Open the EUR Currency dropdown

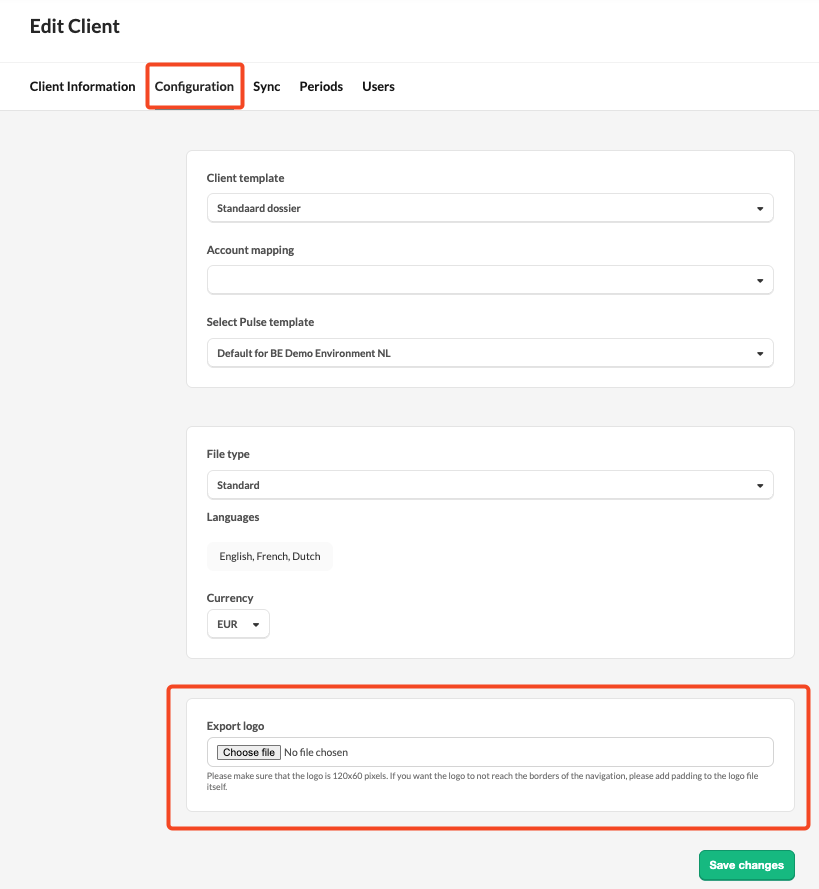tap(238, 624)
